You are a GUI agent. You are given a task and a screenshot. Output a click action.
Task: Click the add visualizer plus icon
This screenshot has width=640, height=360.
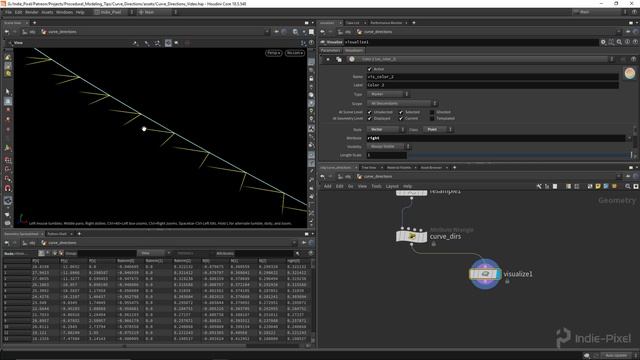coord(328,60)
